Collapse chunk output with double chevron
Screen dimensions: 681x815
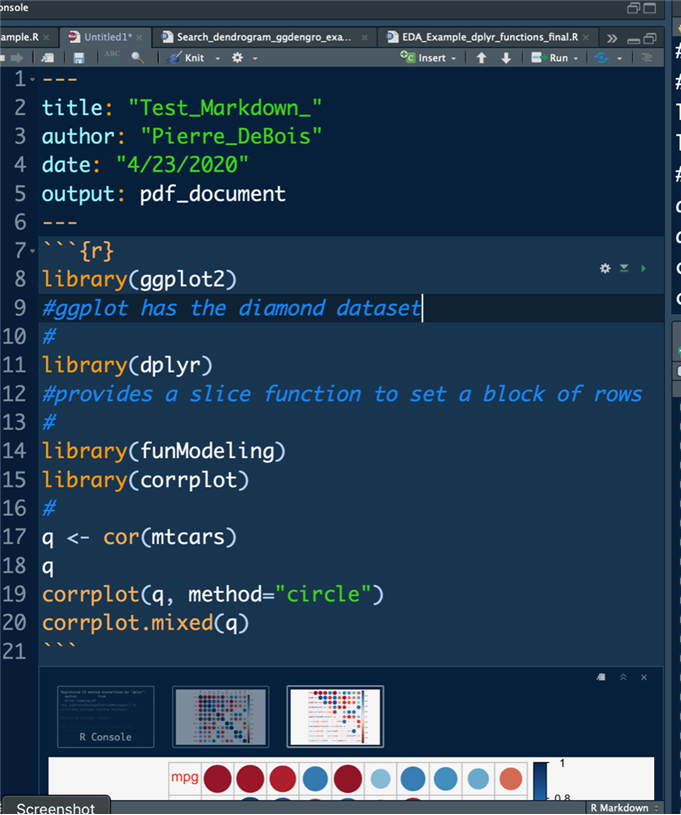click(x=622, y=677)
